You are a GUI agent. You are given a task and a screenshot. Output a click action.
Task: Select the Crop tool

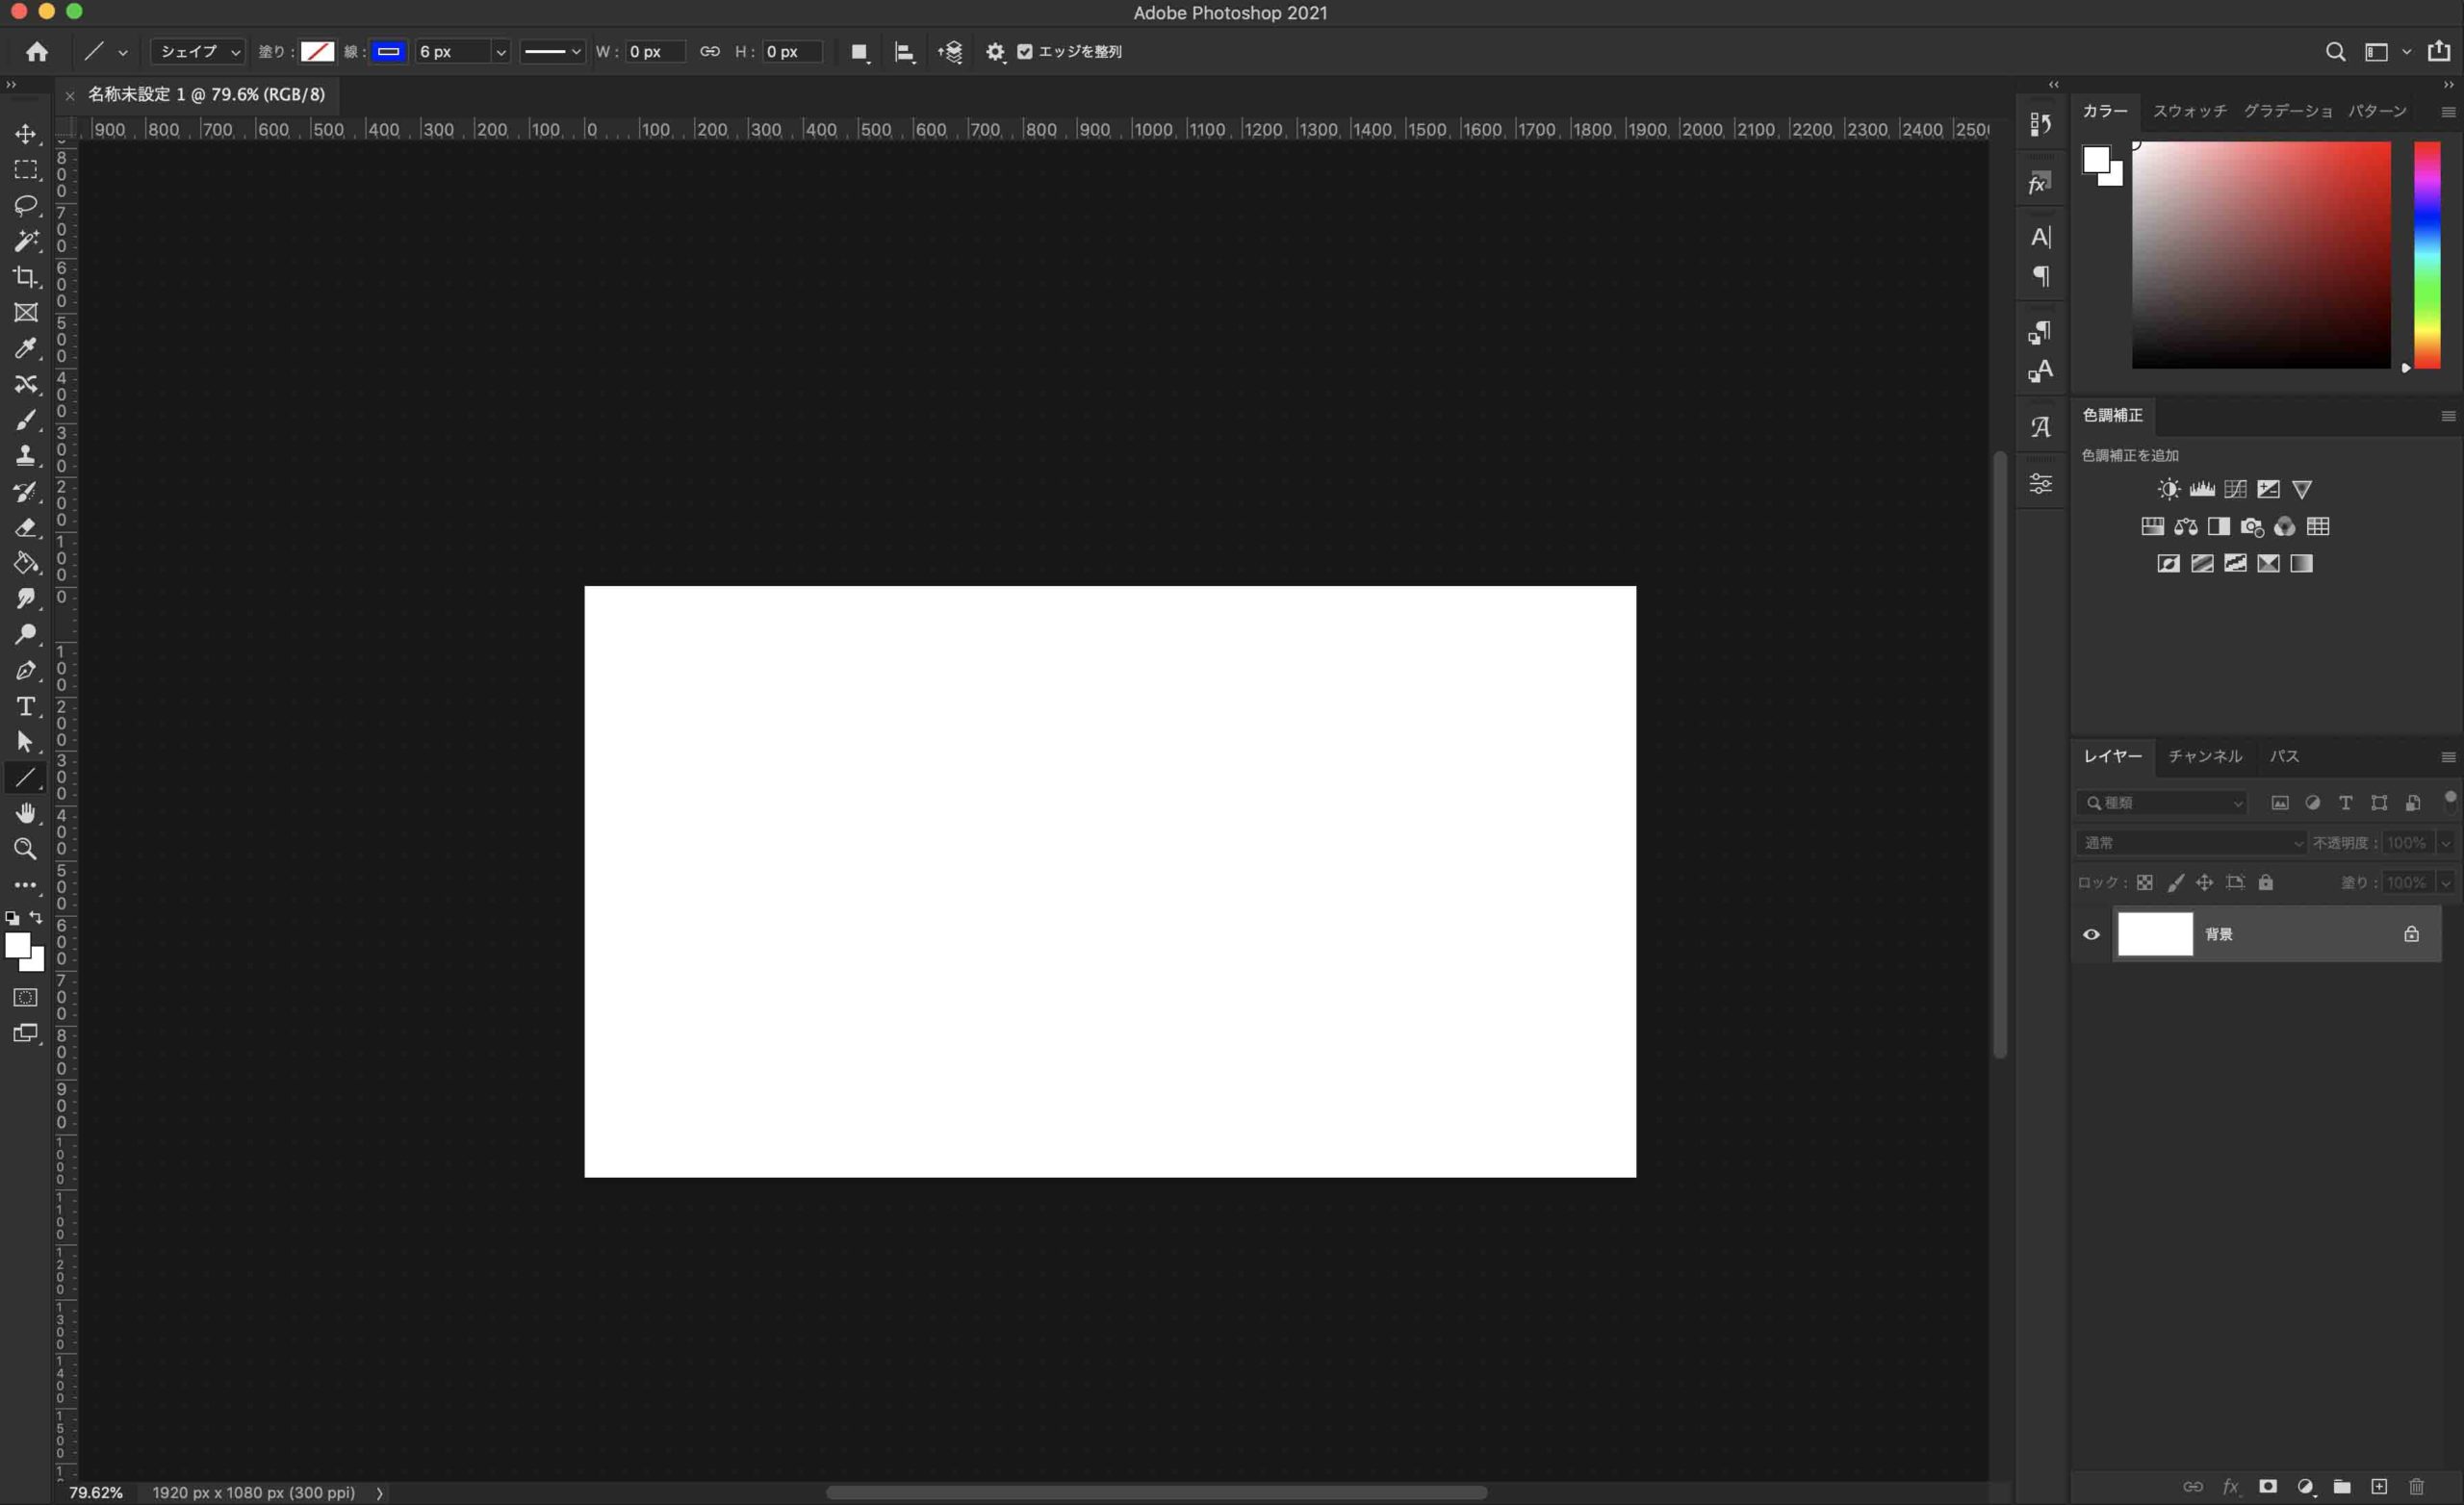pos(26,277)
